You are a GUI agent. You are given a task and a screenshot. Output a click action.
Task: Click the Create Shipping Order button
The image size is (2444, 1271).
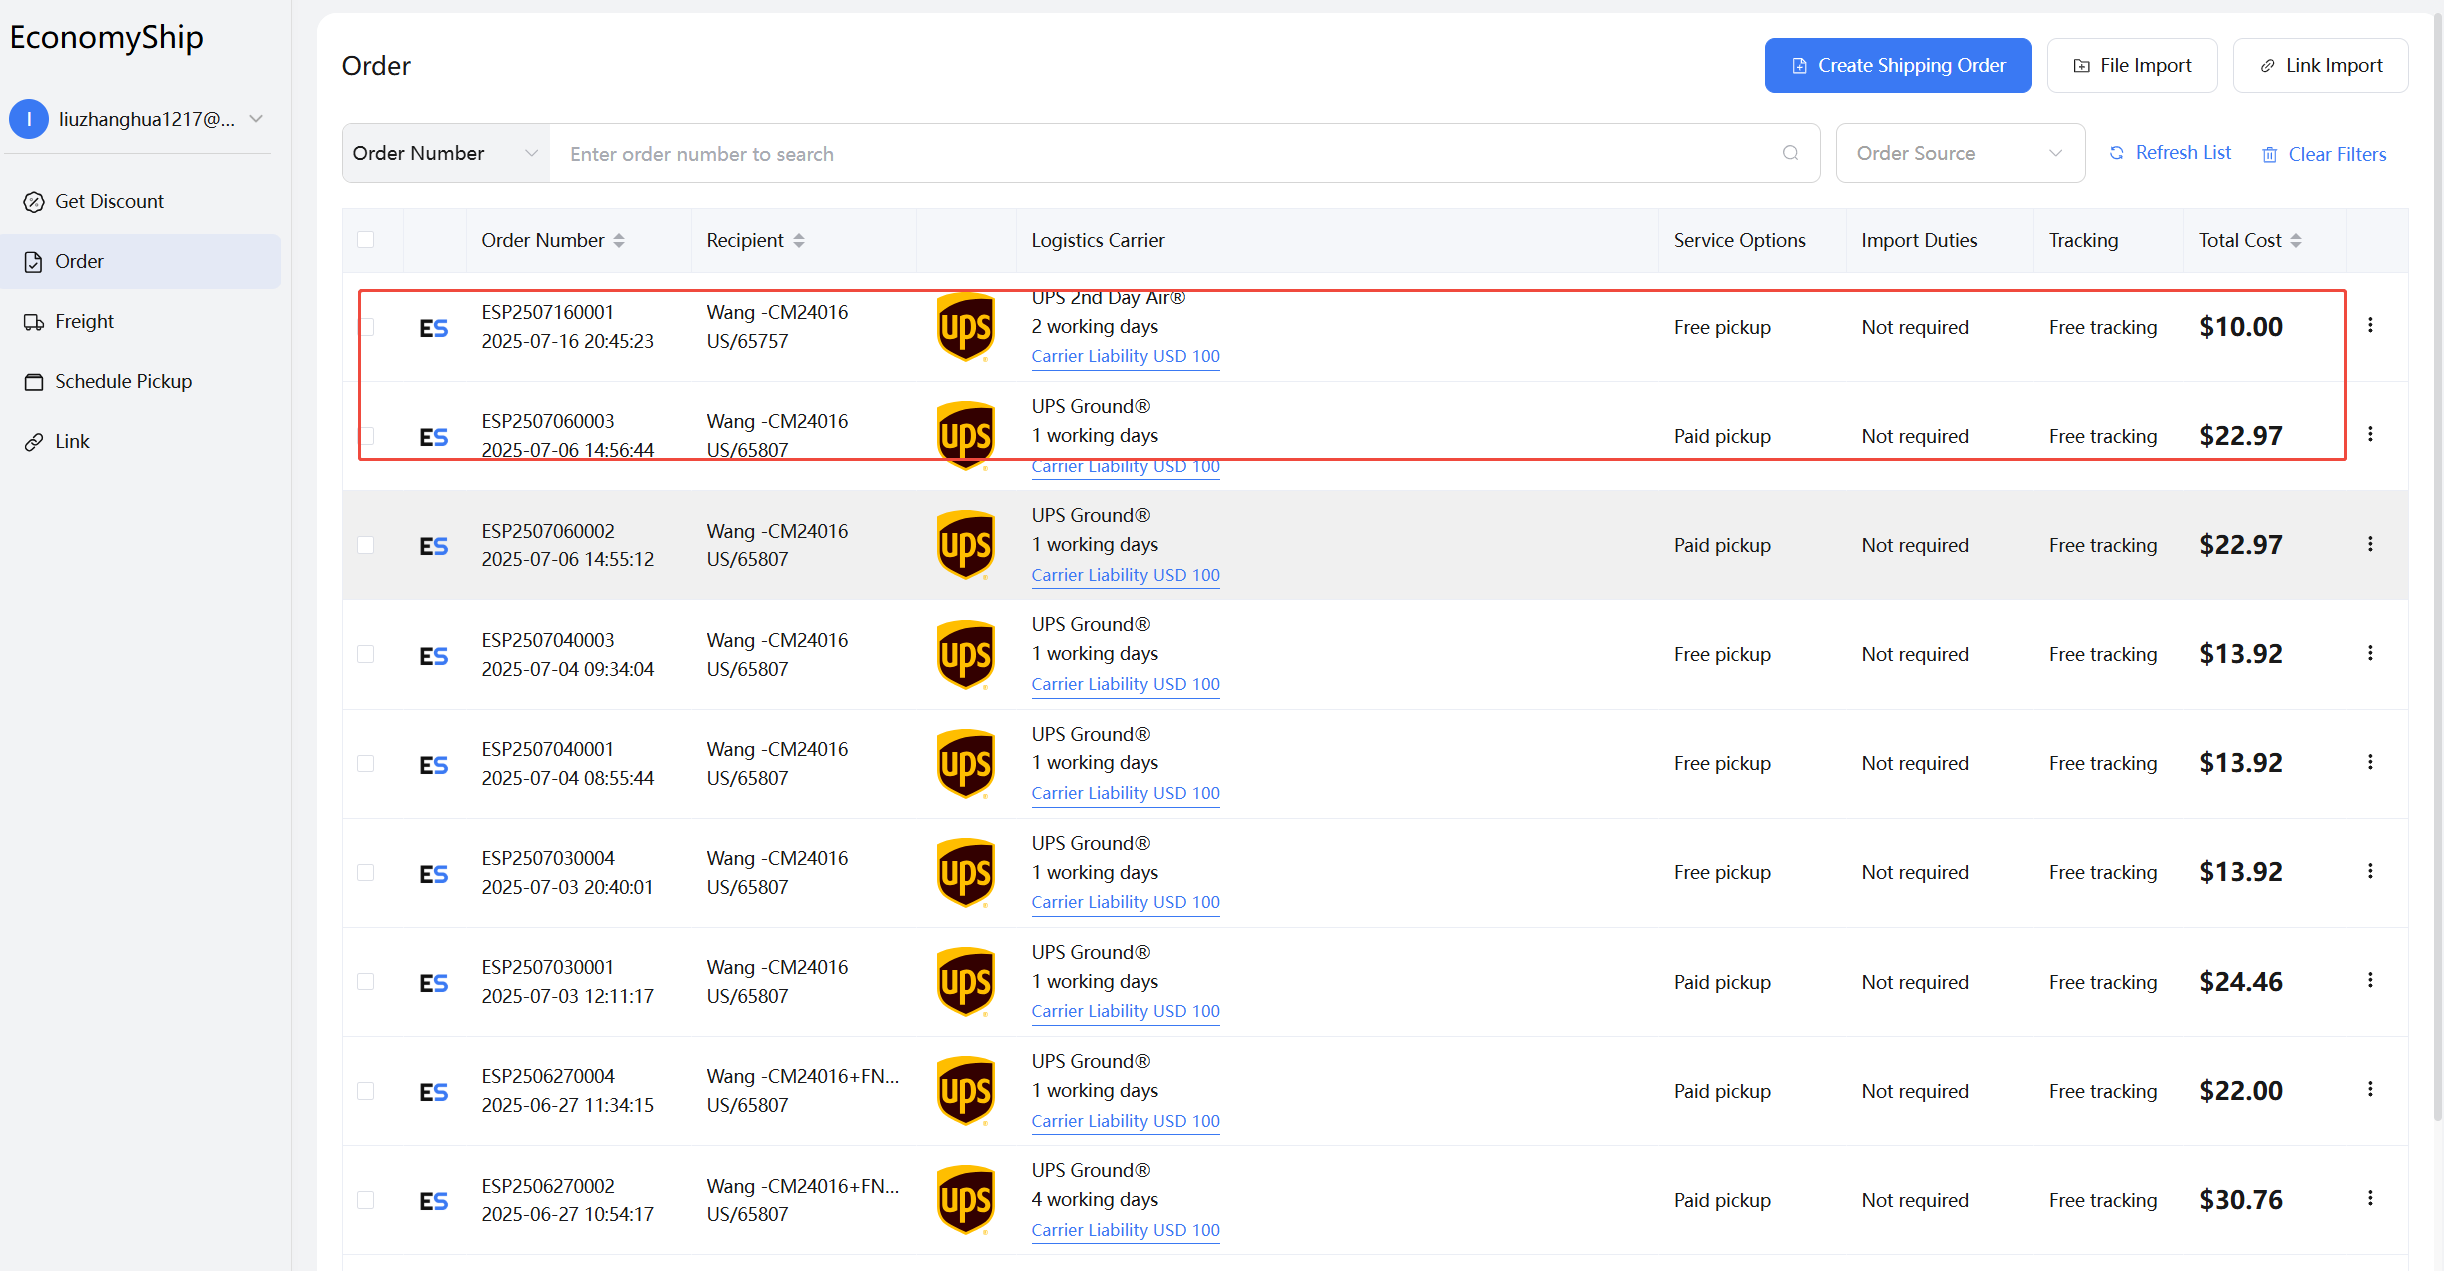[1897, 66]
